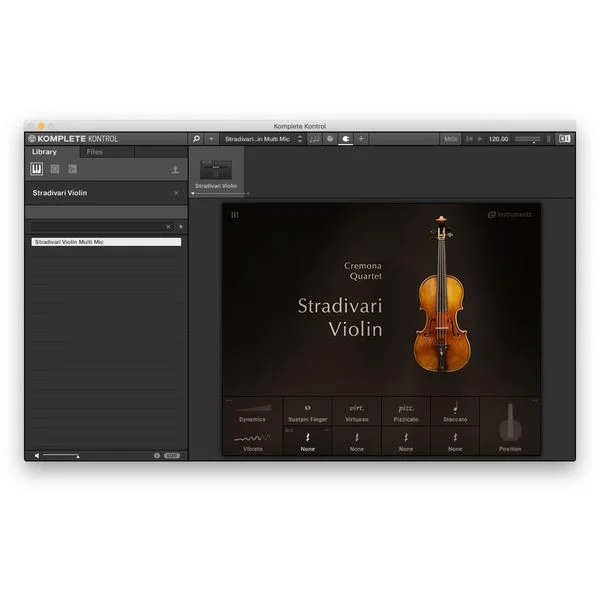Click the EDIT button

(172, 456)
